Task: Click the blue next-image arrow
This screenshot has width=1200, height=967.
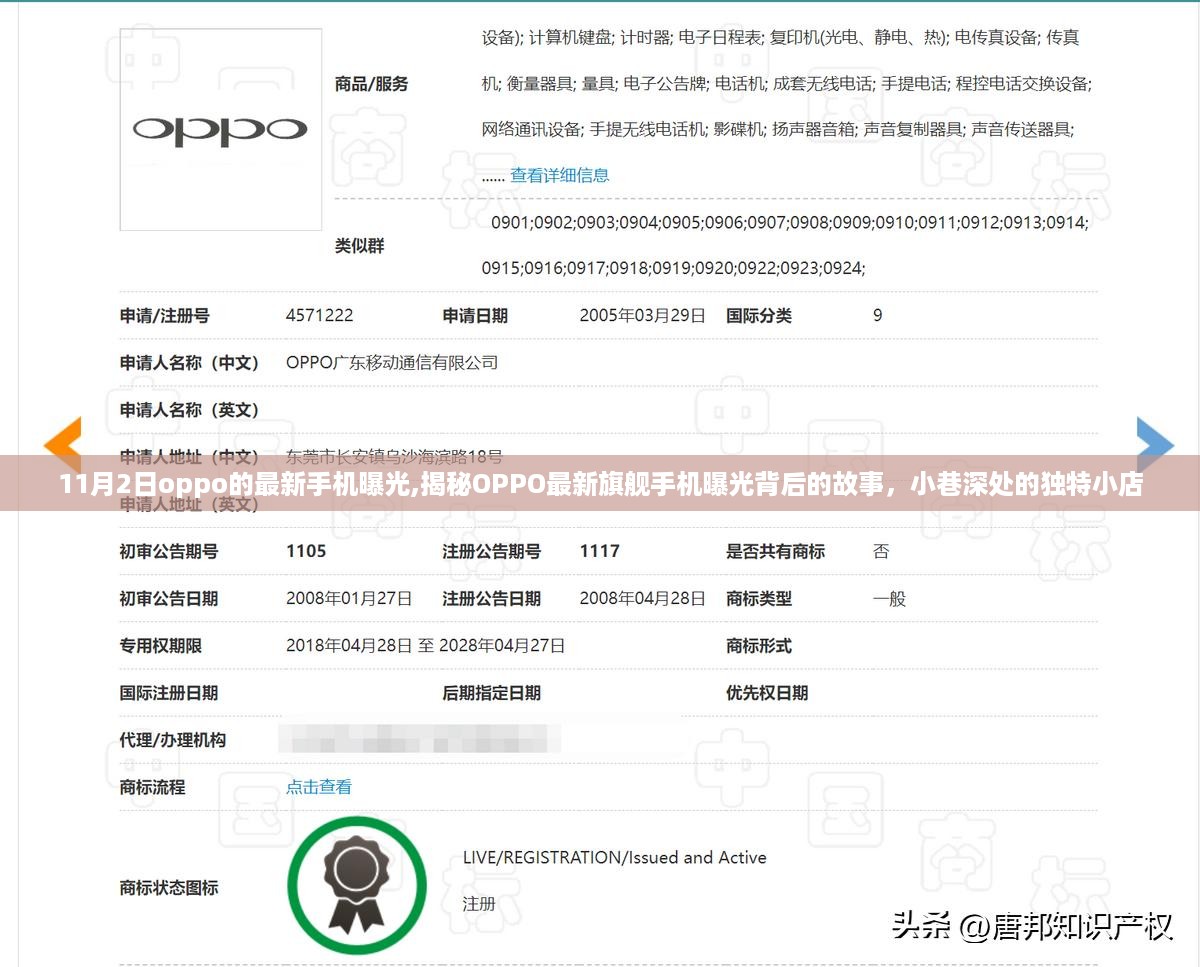Action: point(1154,443)
